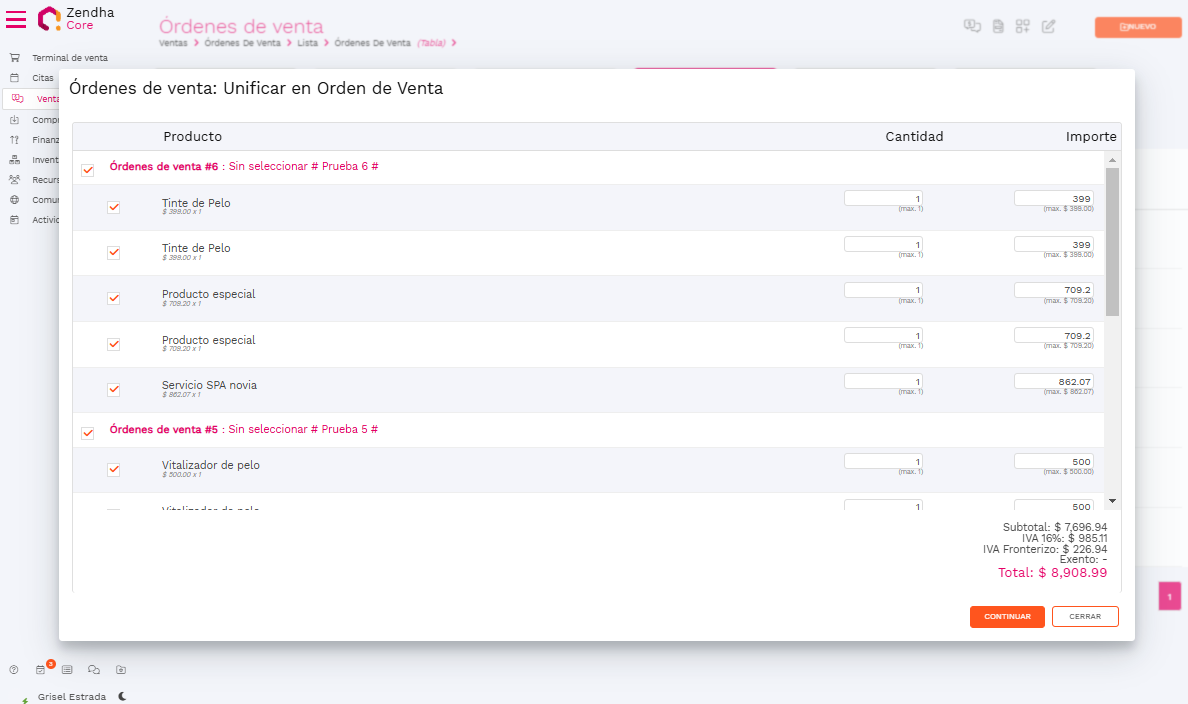This screenshot has height=704, width=1188.
Task: Click the folder icon in bottom bar
Action: click(121, 669)
